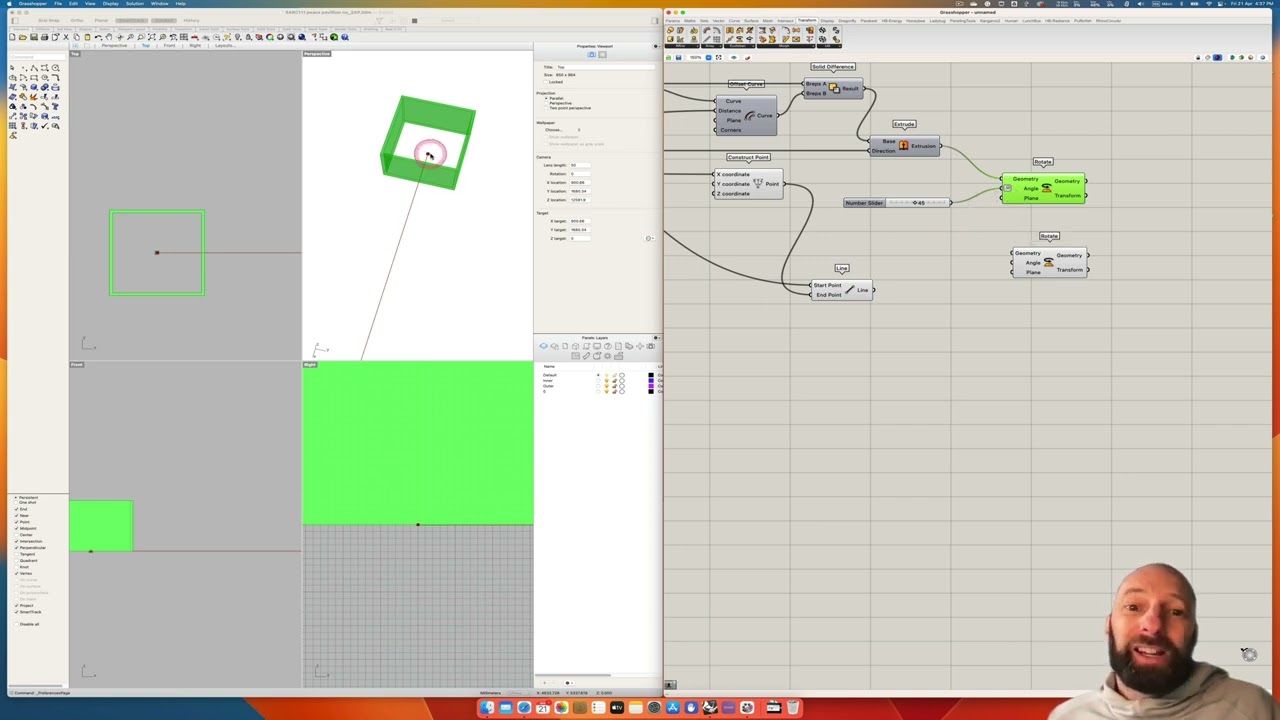The width and height of the screenshot is (1280, 720).
Task: Switch to the Front viewport tab
Action: point(170,45)
